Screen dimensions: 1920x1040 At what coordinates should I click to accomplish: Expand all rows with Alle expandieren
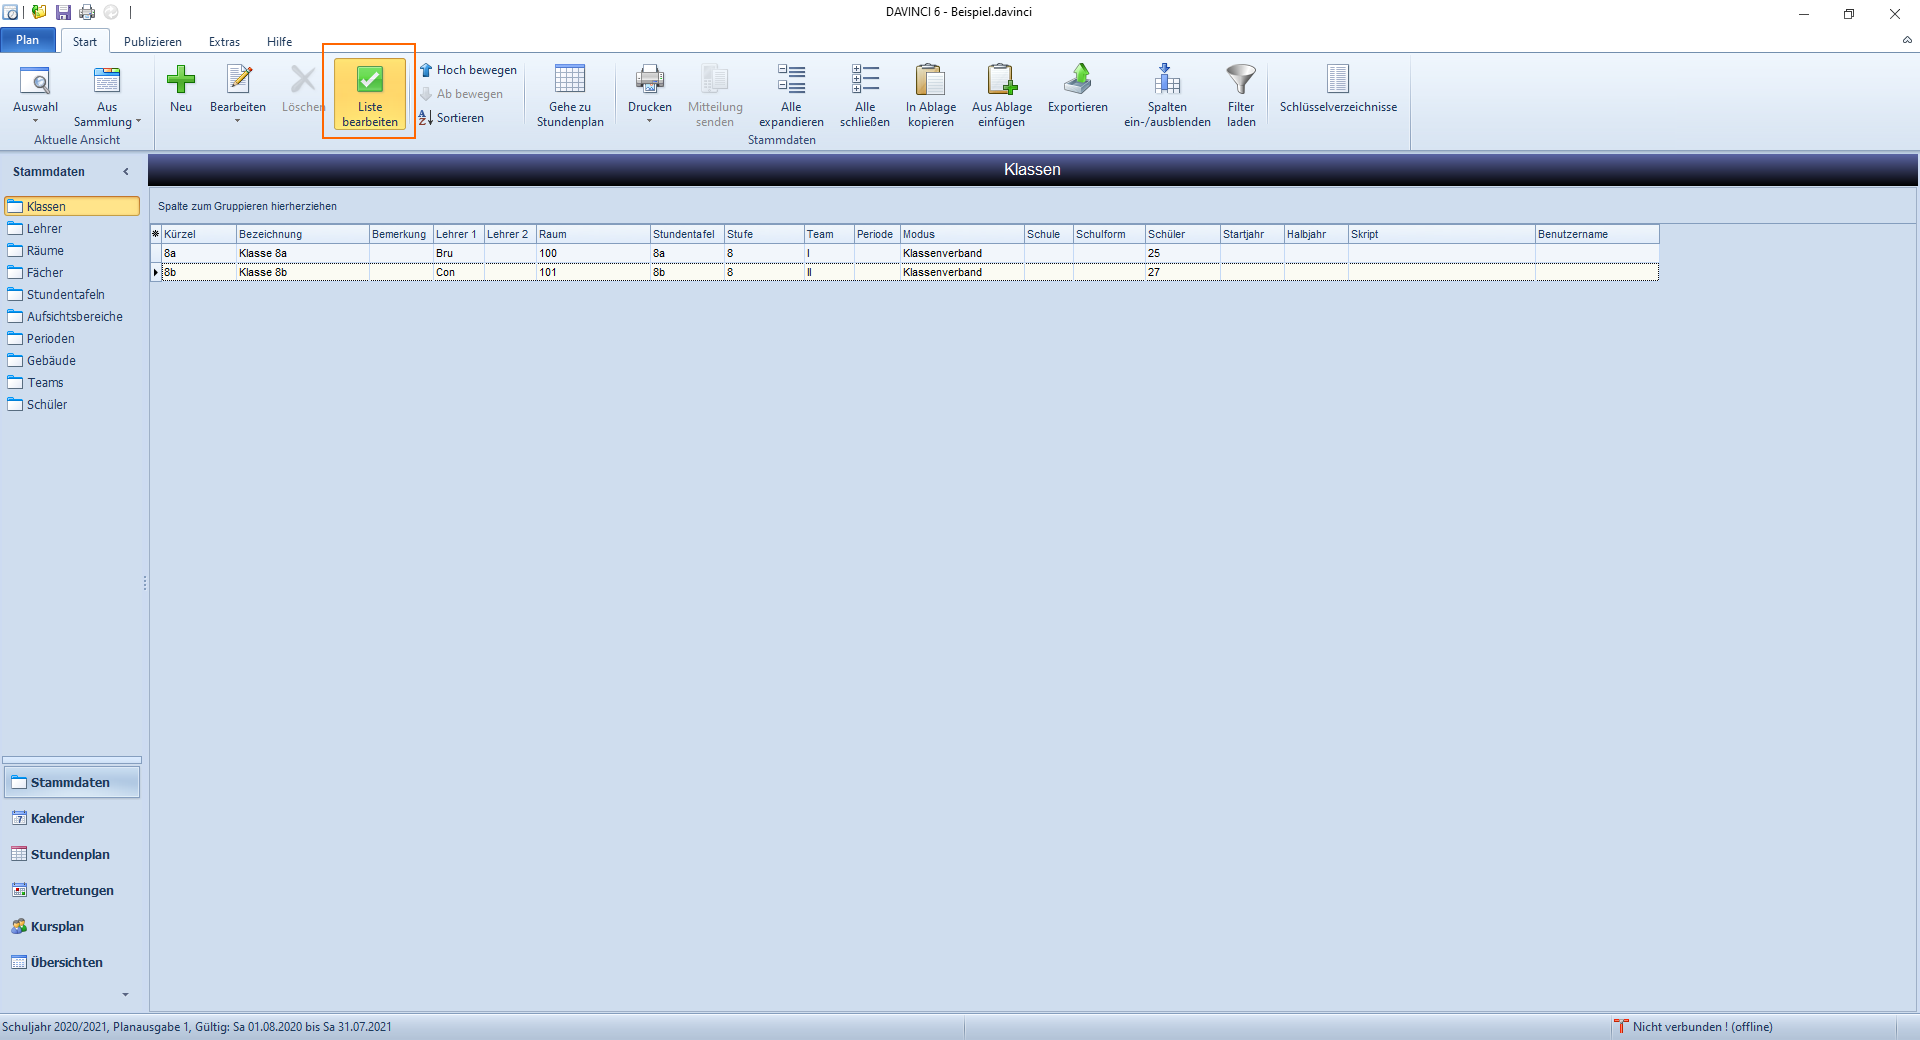791,95
